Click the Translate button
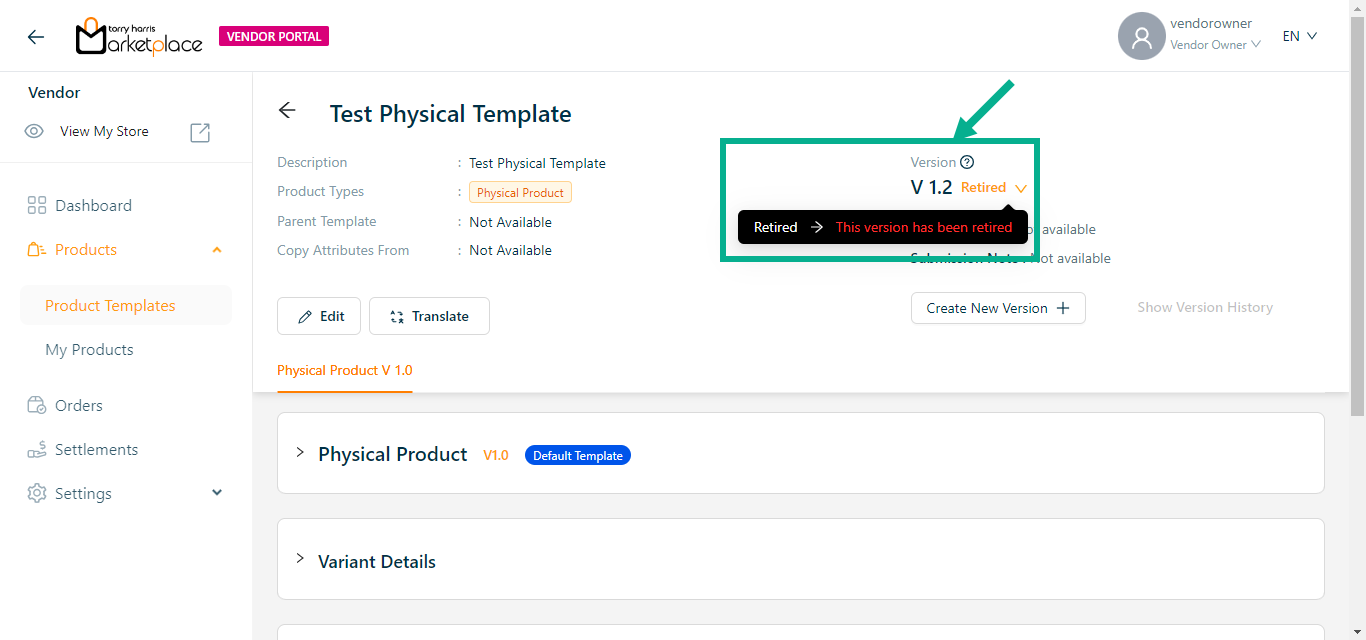The height and width of the screenshot is (640, 1366). 429,316
